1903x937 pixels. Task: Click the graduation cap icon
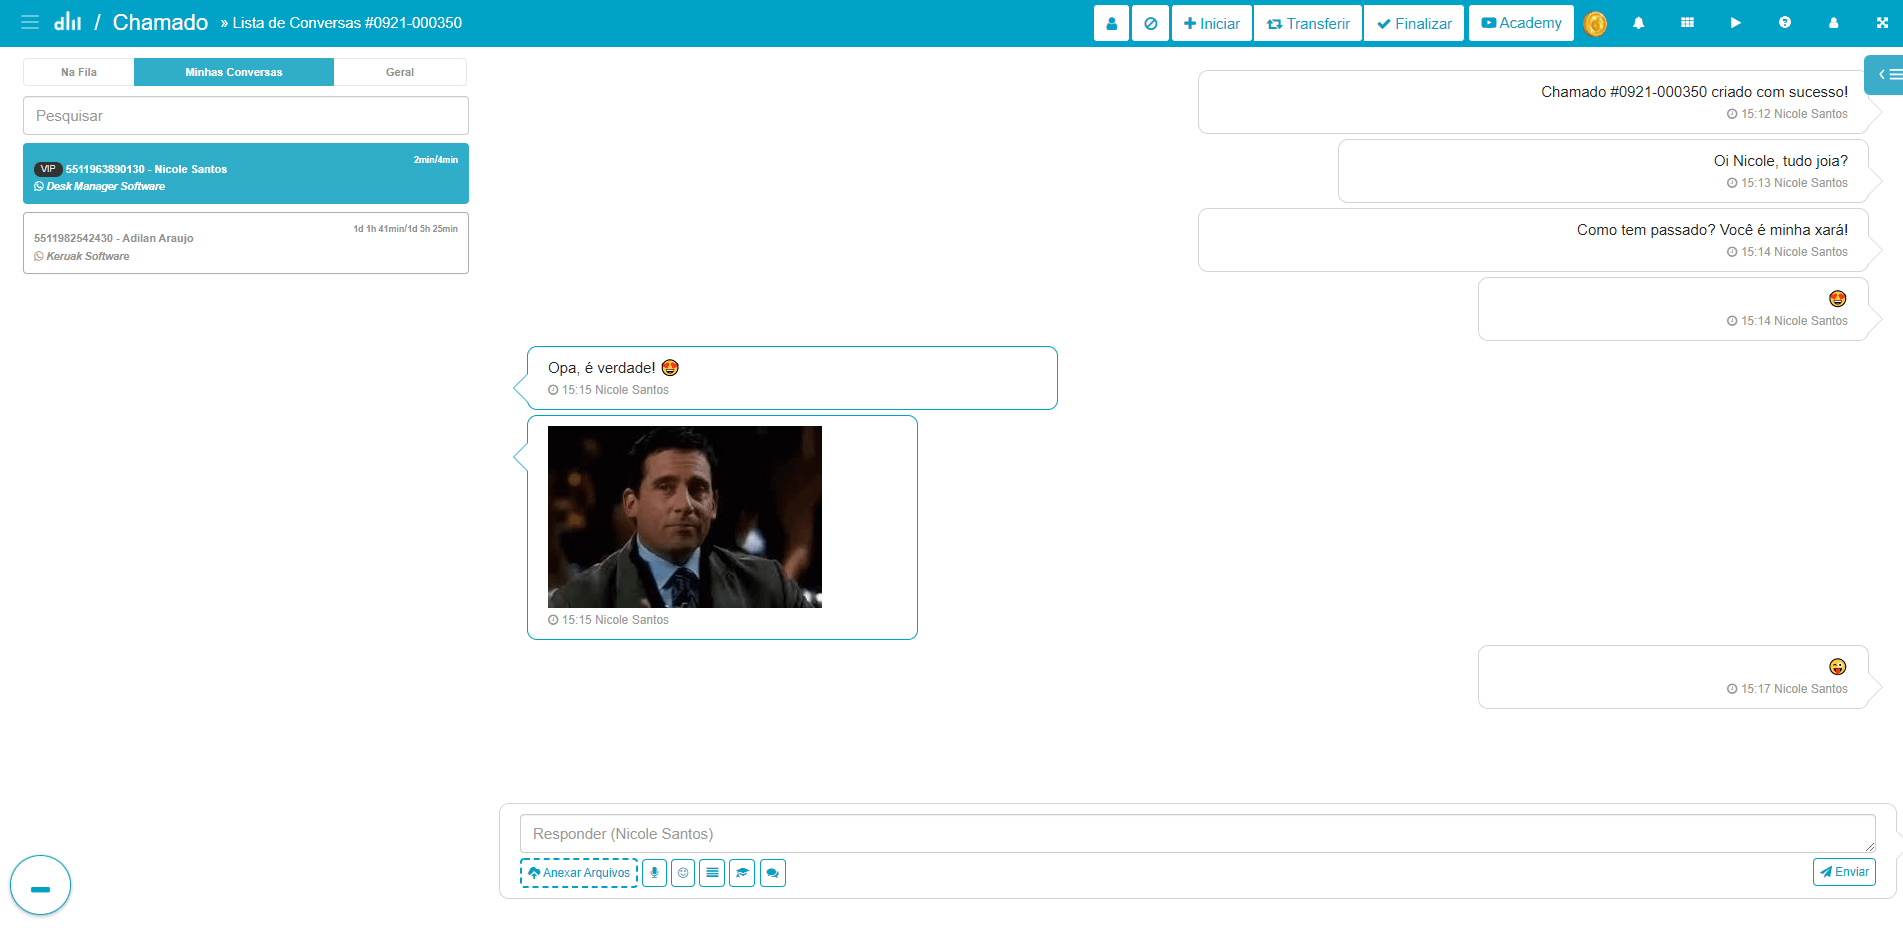click(742, 873)
